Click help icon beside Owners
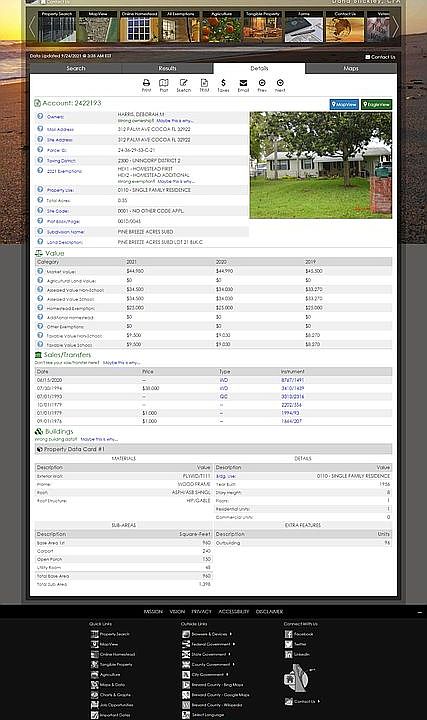 click(40, 116)
